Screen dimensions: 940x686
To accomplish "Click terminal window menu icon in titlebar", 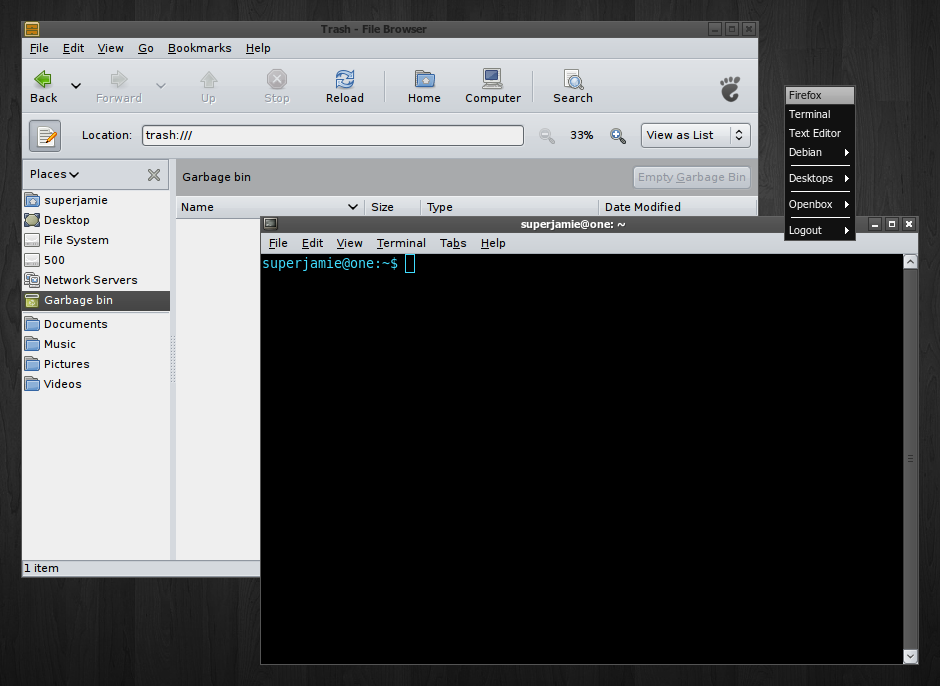I will 270,224.
